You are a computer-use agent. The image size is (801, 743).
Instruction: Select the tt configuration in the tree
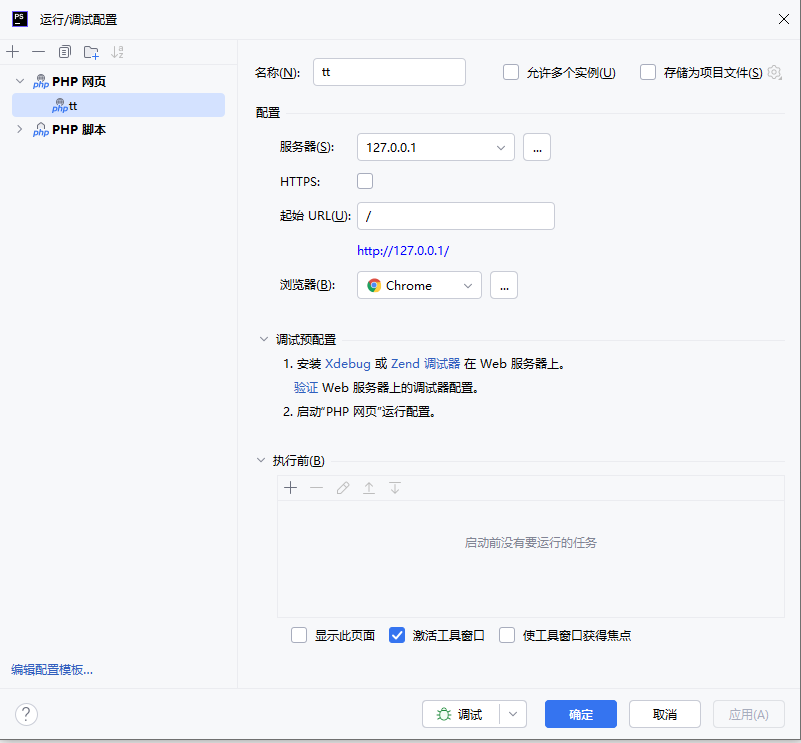pos(119,105)
